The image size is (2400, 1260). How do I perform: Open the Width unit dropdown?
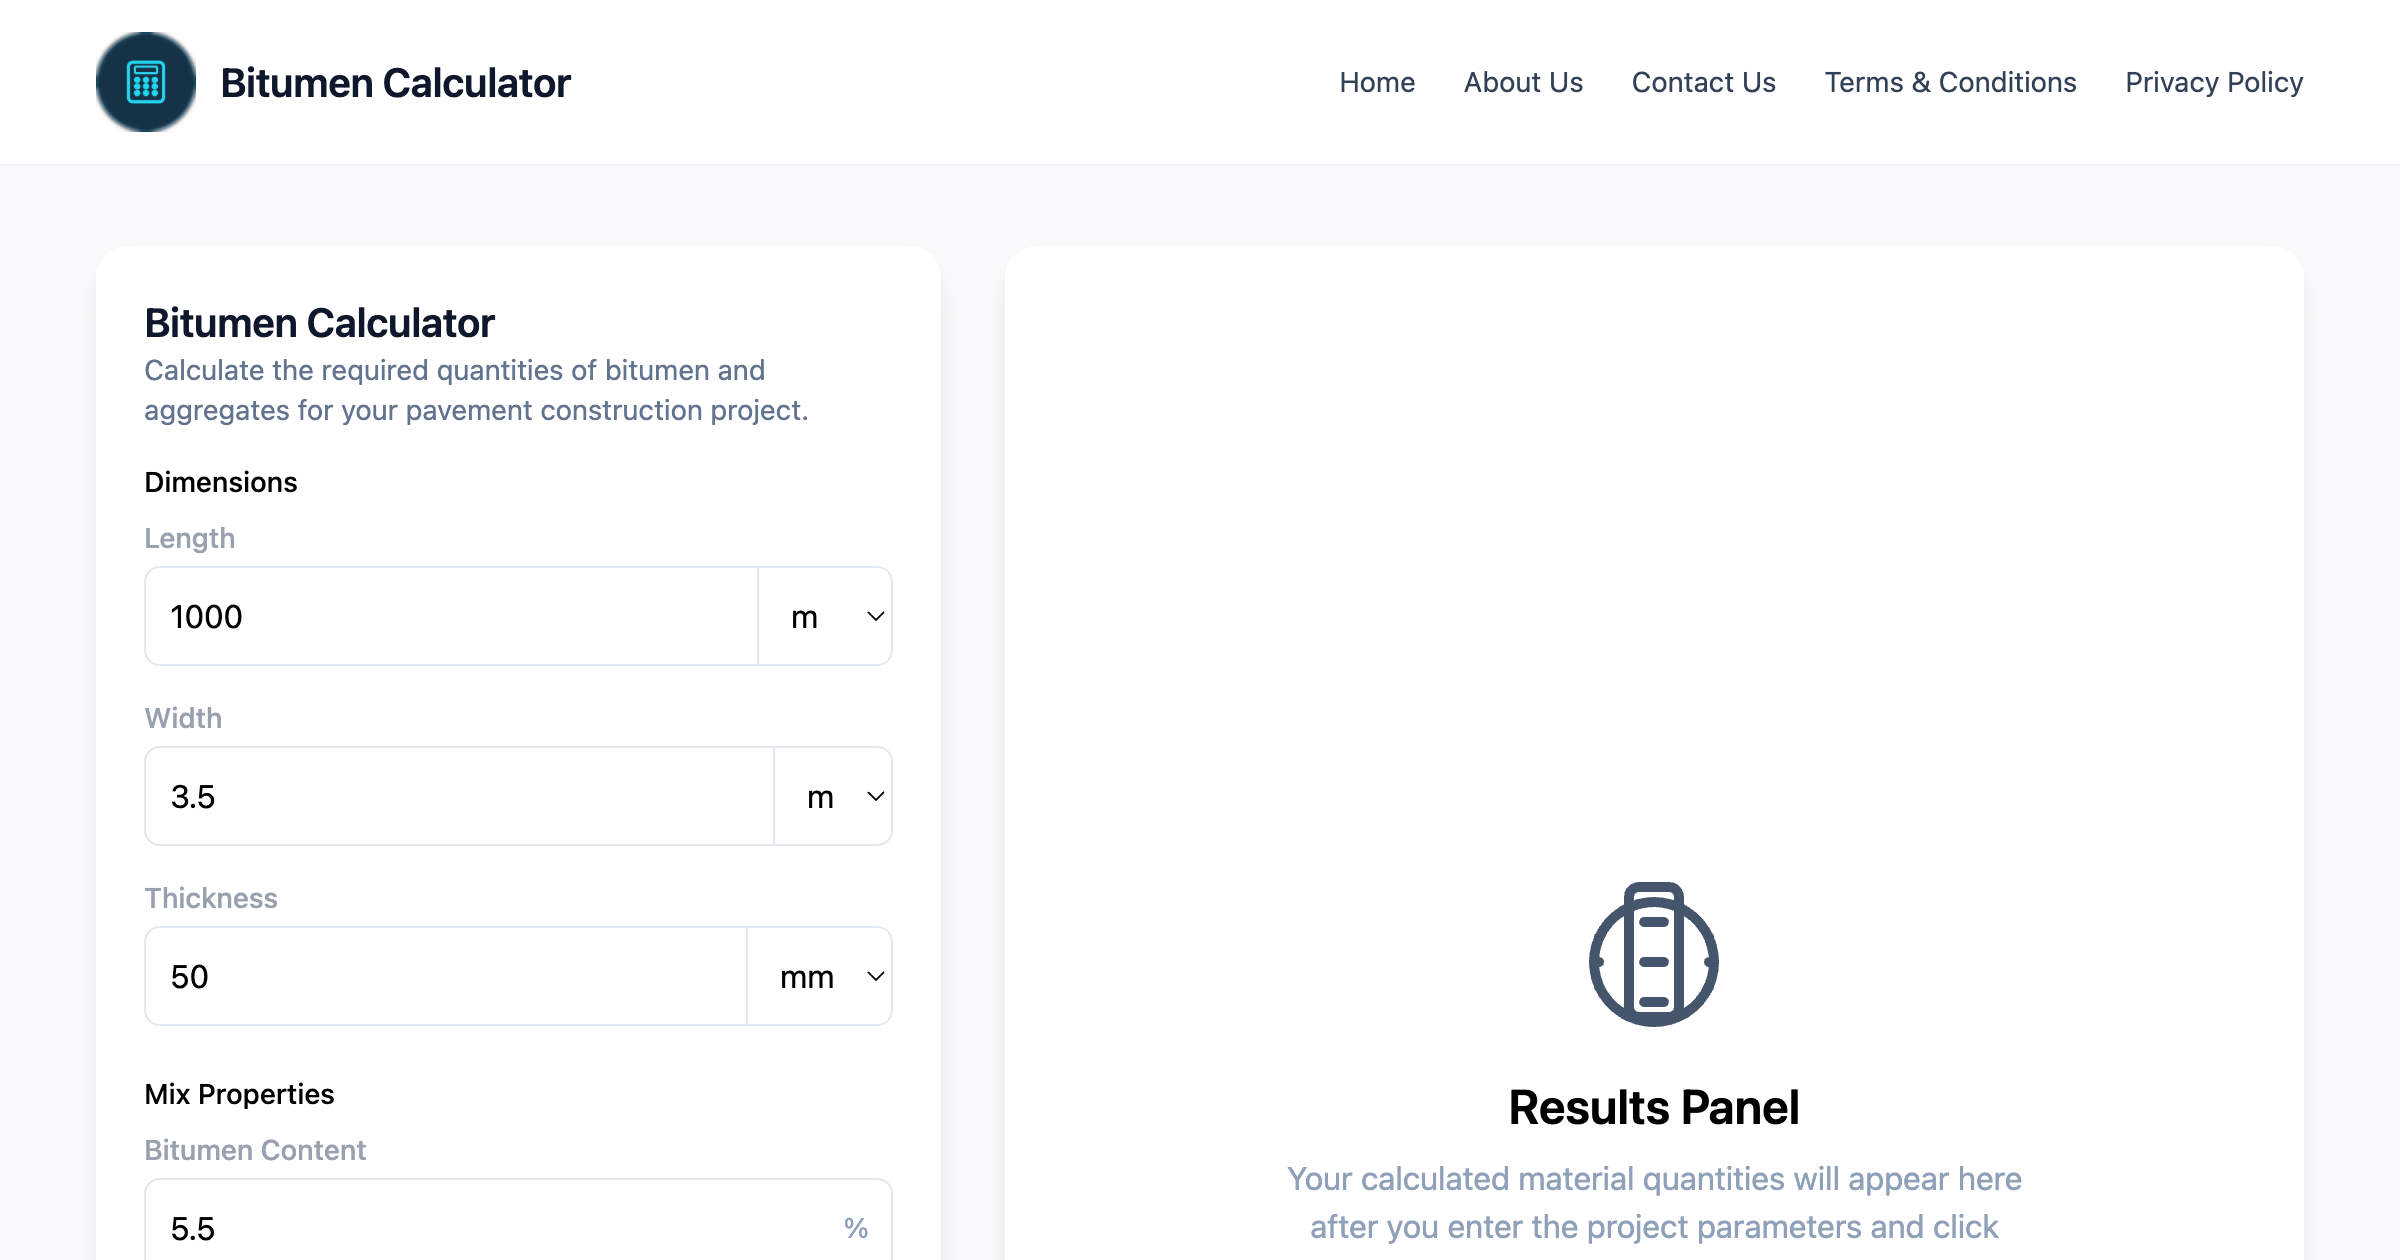click(833, 797)
